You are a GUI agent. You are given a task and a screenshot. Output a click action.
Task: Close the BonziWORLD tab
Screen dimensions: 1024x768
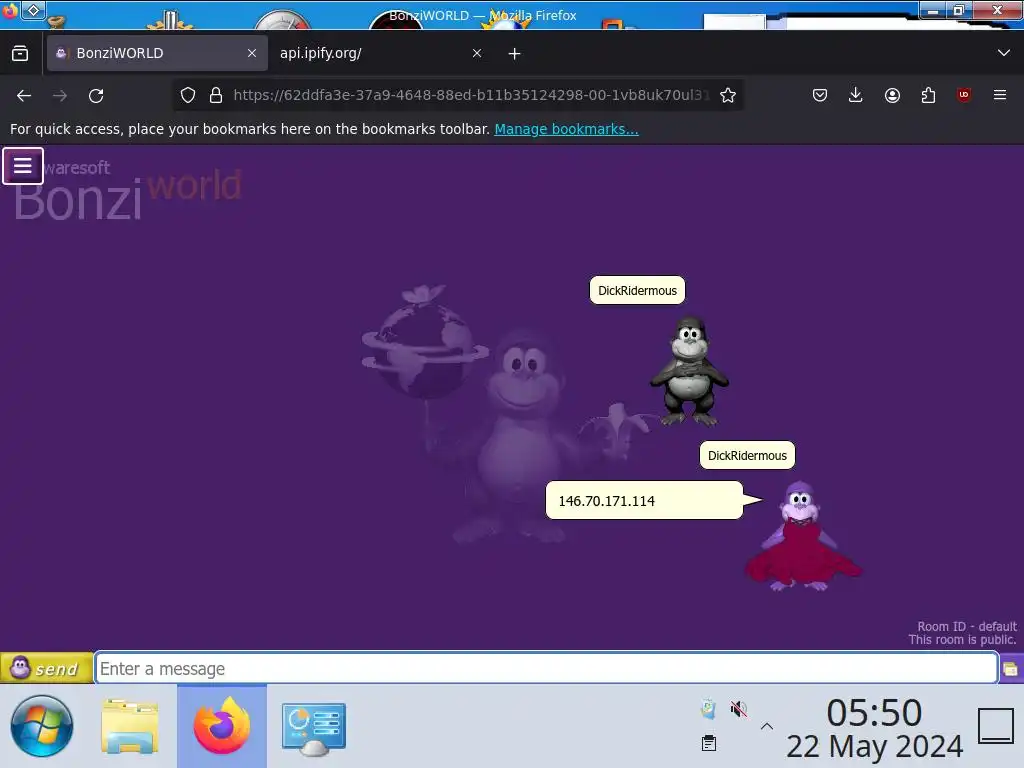tap(252, 53)
